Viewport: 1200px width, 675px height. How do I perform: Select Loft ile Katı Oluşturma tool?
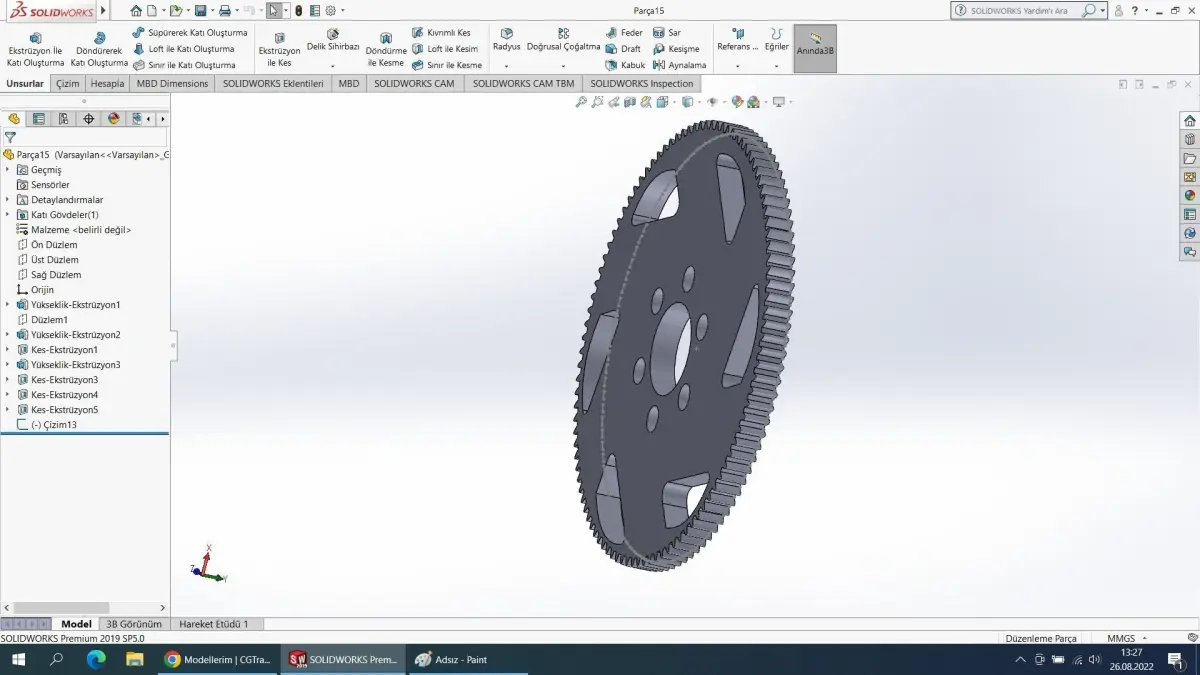pos(184,49)
